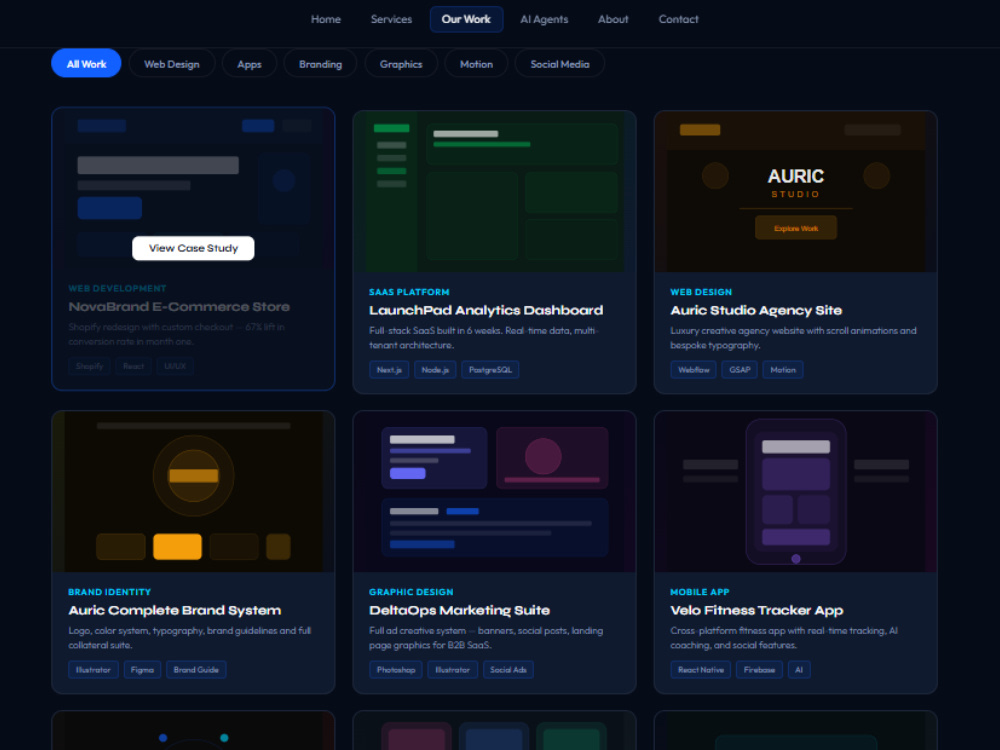Open the AI Agents page
Viewport: 1000px width, 750px height.
point(544,19)
